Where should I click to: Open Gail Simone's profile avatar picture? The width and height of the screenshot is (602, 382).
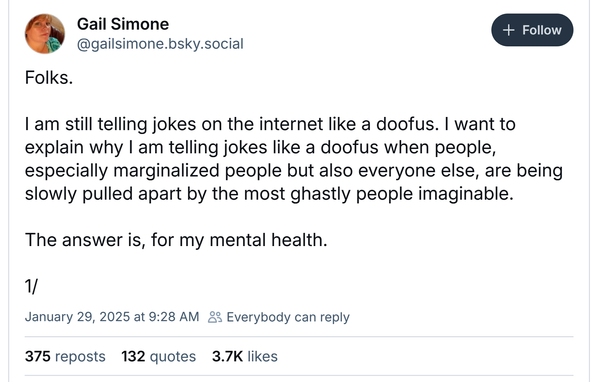coord(45,34)
